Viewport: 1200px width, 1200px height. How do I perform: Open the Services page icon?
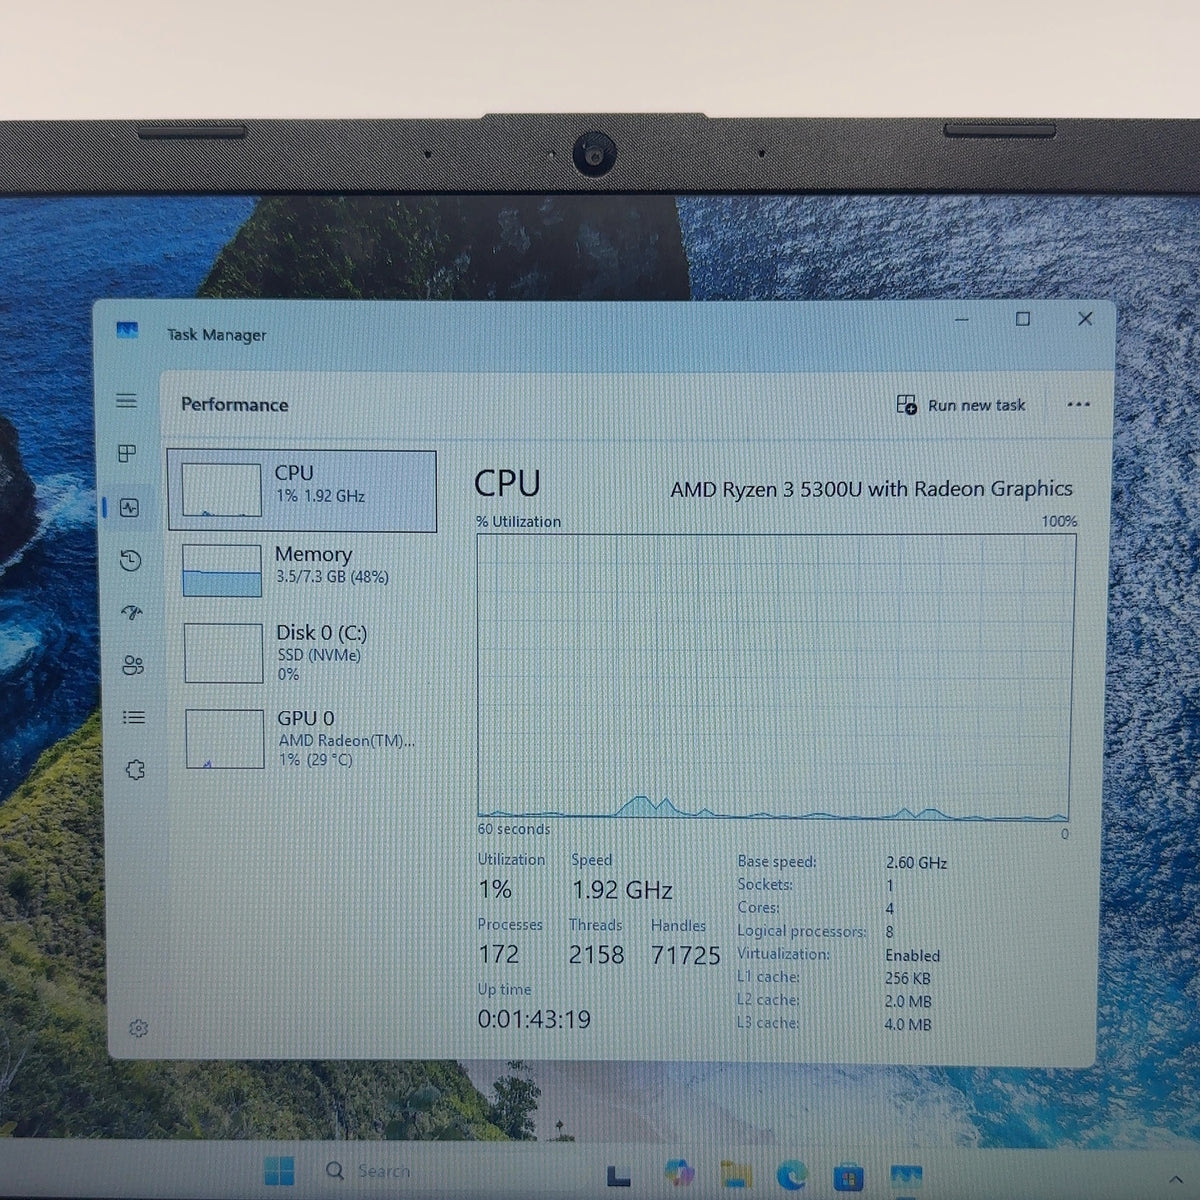click(x=135, y=770)
